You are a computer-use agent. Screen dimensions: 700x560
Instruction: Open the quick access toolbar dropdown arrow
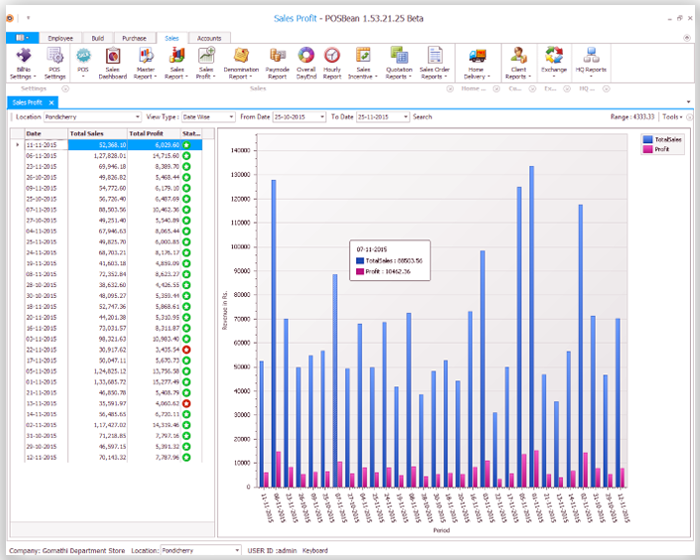[x=28, y=18]
